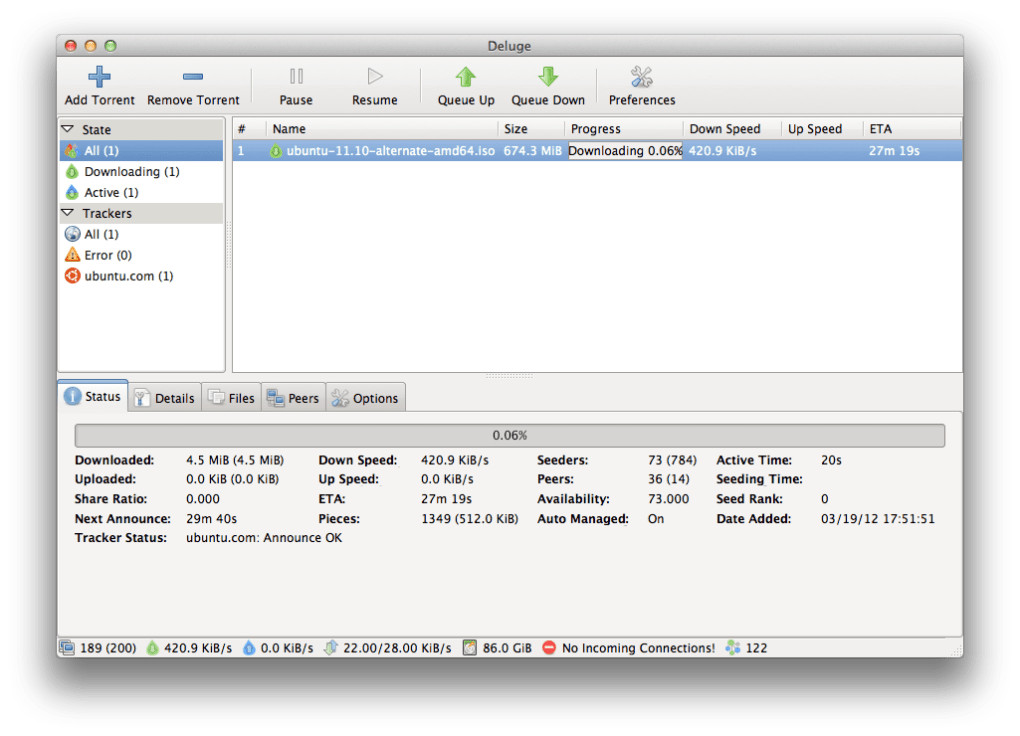Click the Details tab icon
This screenshot has width=1020, height=736.
coord(141,398)
